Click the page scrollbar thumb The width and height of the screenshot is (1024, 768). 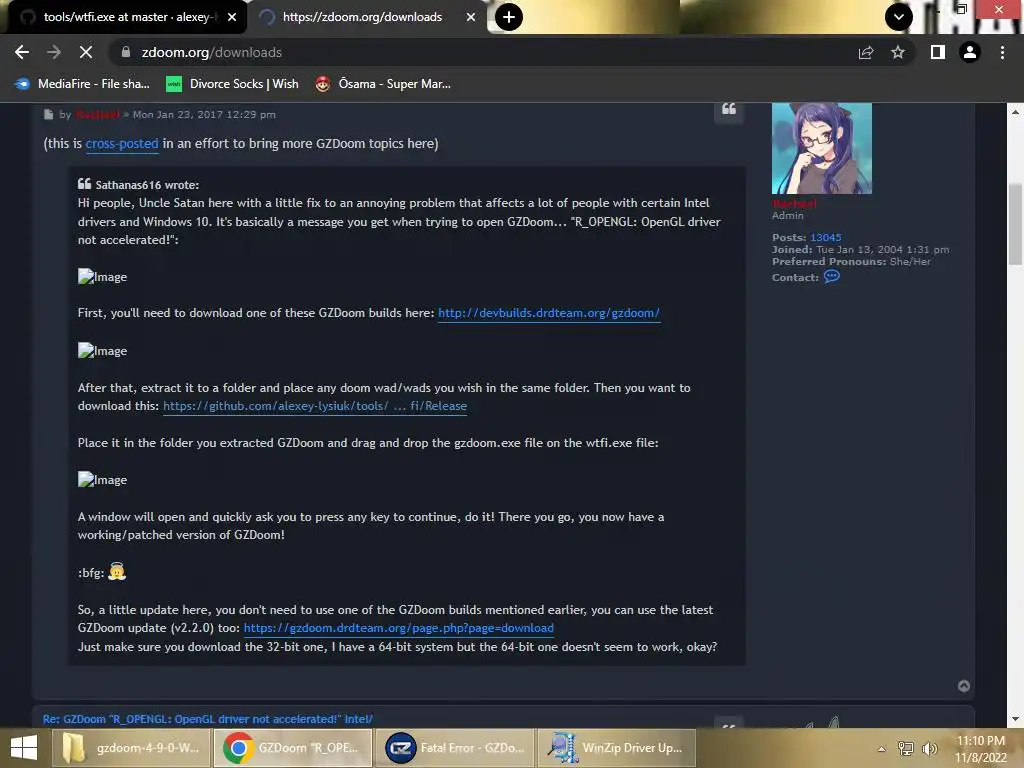[x=1015, y=224]
